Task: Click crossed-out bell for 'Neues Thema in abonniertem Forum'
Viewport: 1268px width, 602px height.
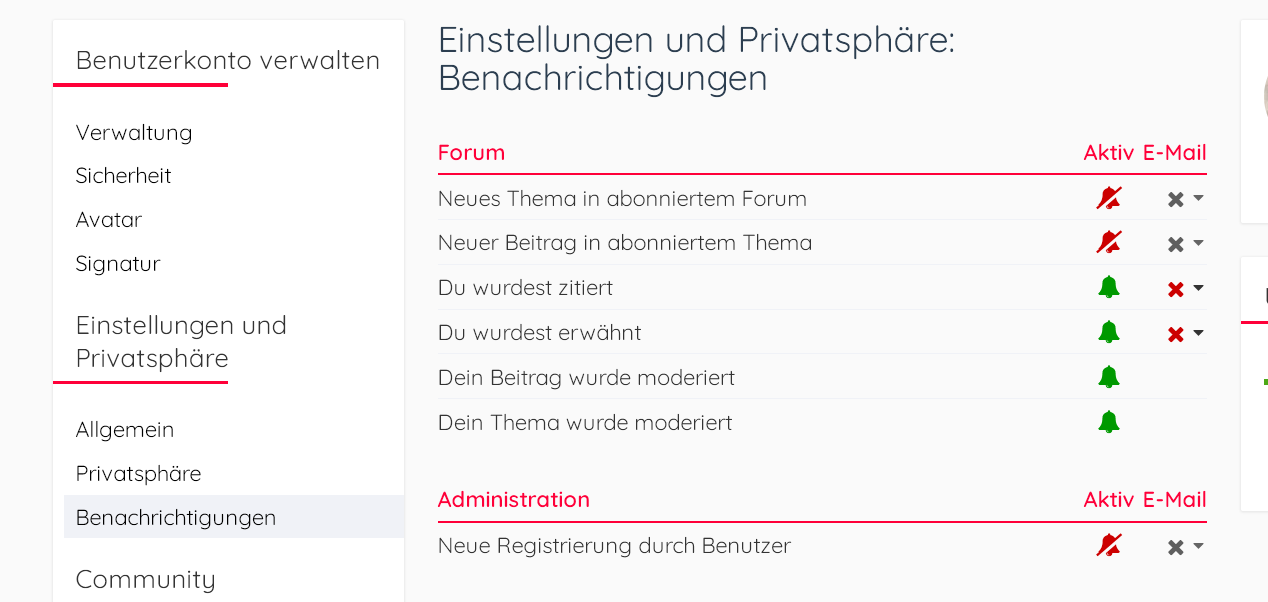Action: 1108,198
